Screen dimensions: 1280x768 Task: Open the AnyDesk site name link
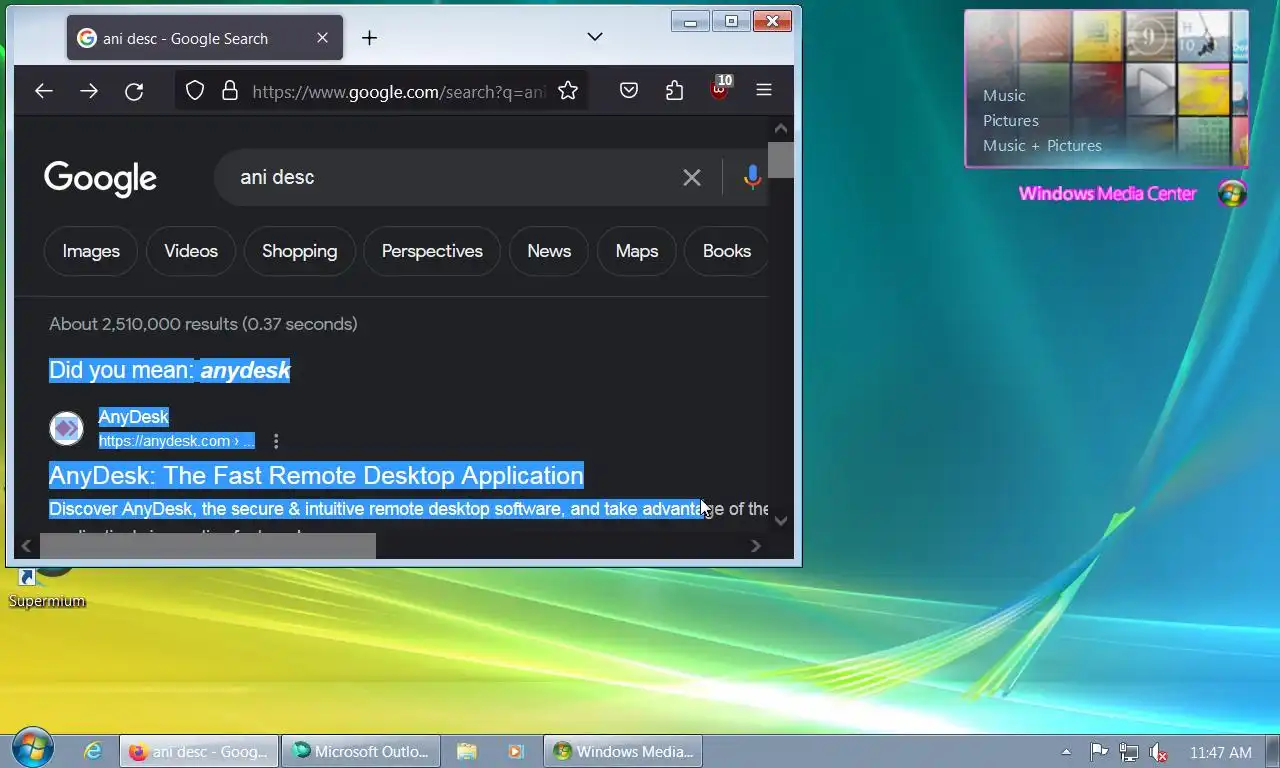pos(134,417)
